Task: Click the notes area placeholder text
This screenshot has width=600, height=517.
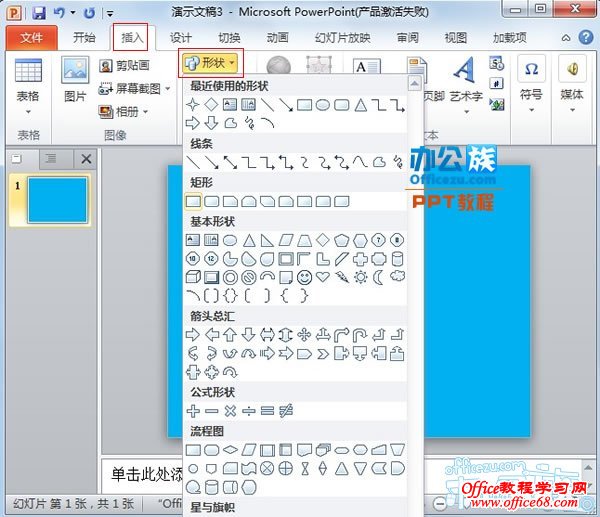Action: [x=147, y=475]
